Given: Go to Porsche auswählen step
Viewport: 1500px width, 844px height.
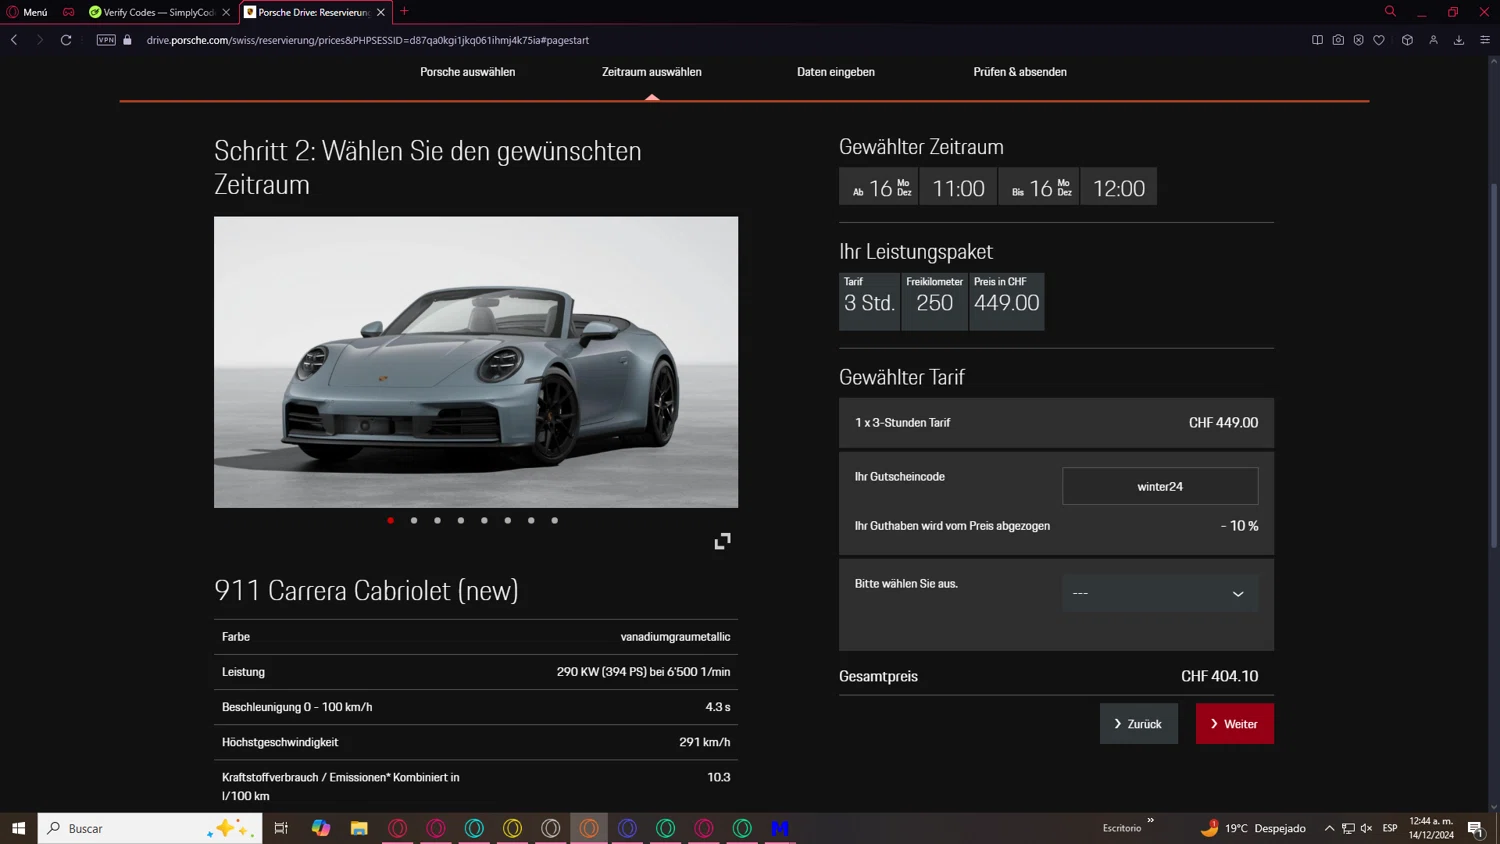Looking at the screenshot, I should 467,72.
